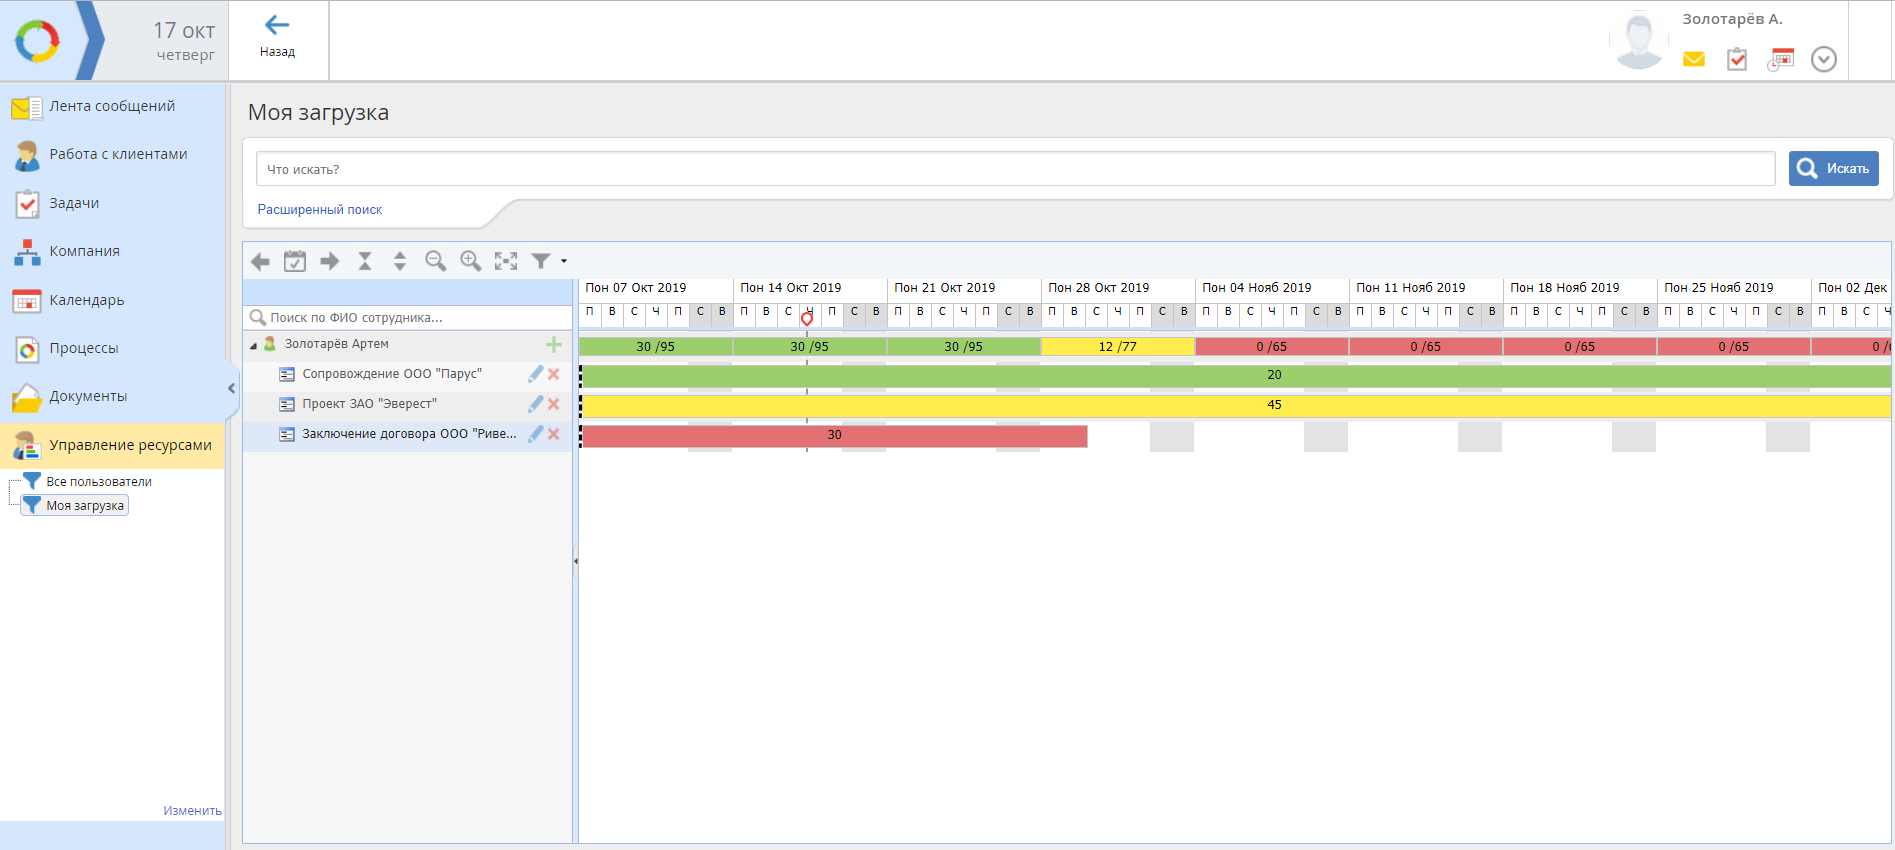Open Задачи in the left menu
1895x850 pixels.
(x=74, y=203)
